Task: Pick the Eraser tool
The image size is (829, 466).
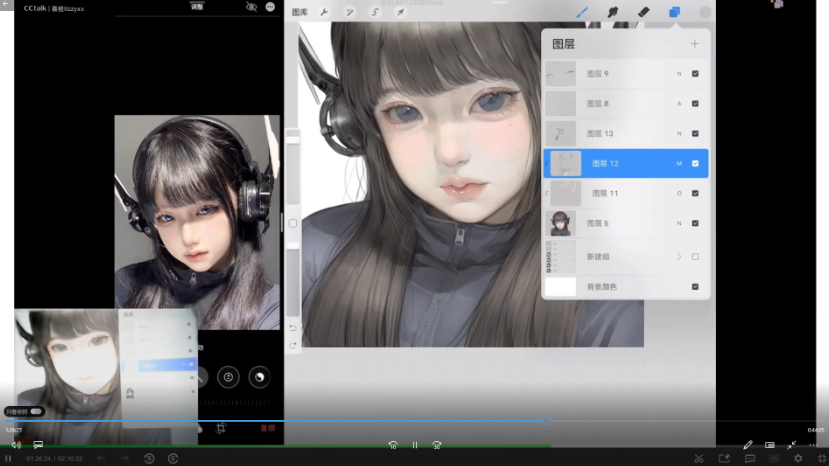Action: (643, 12)
